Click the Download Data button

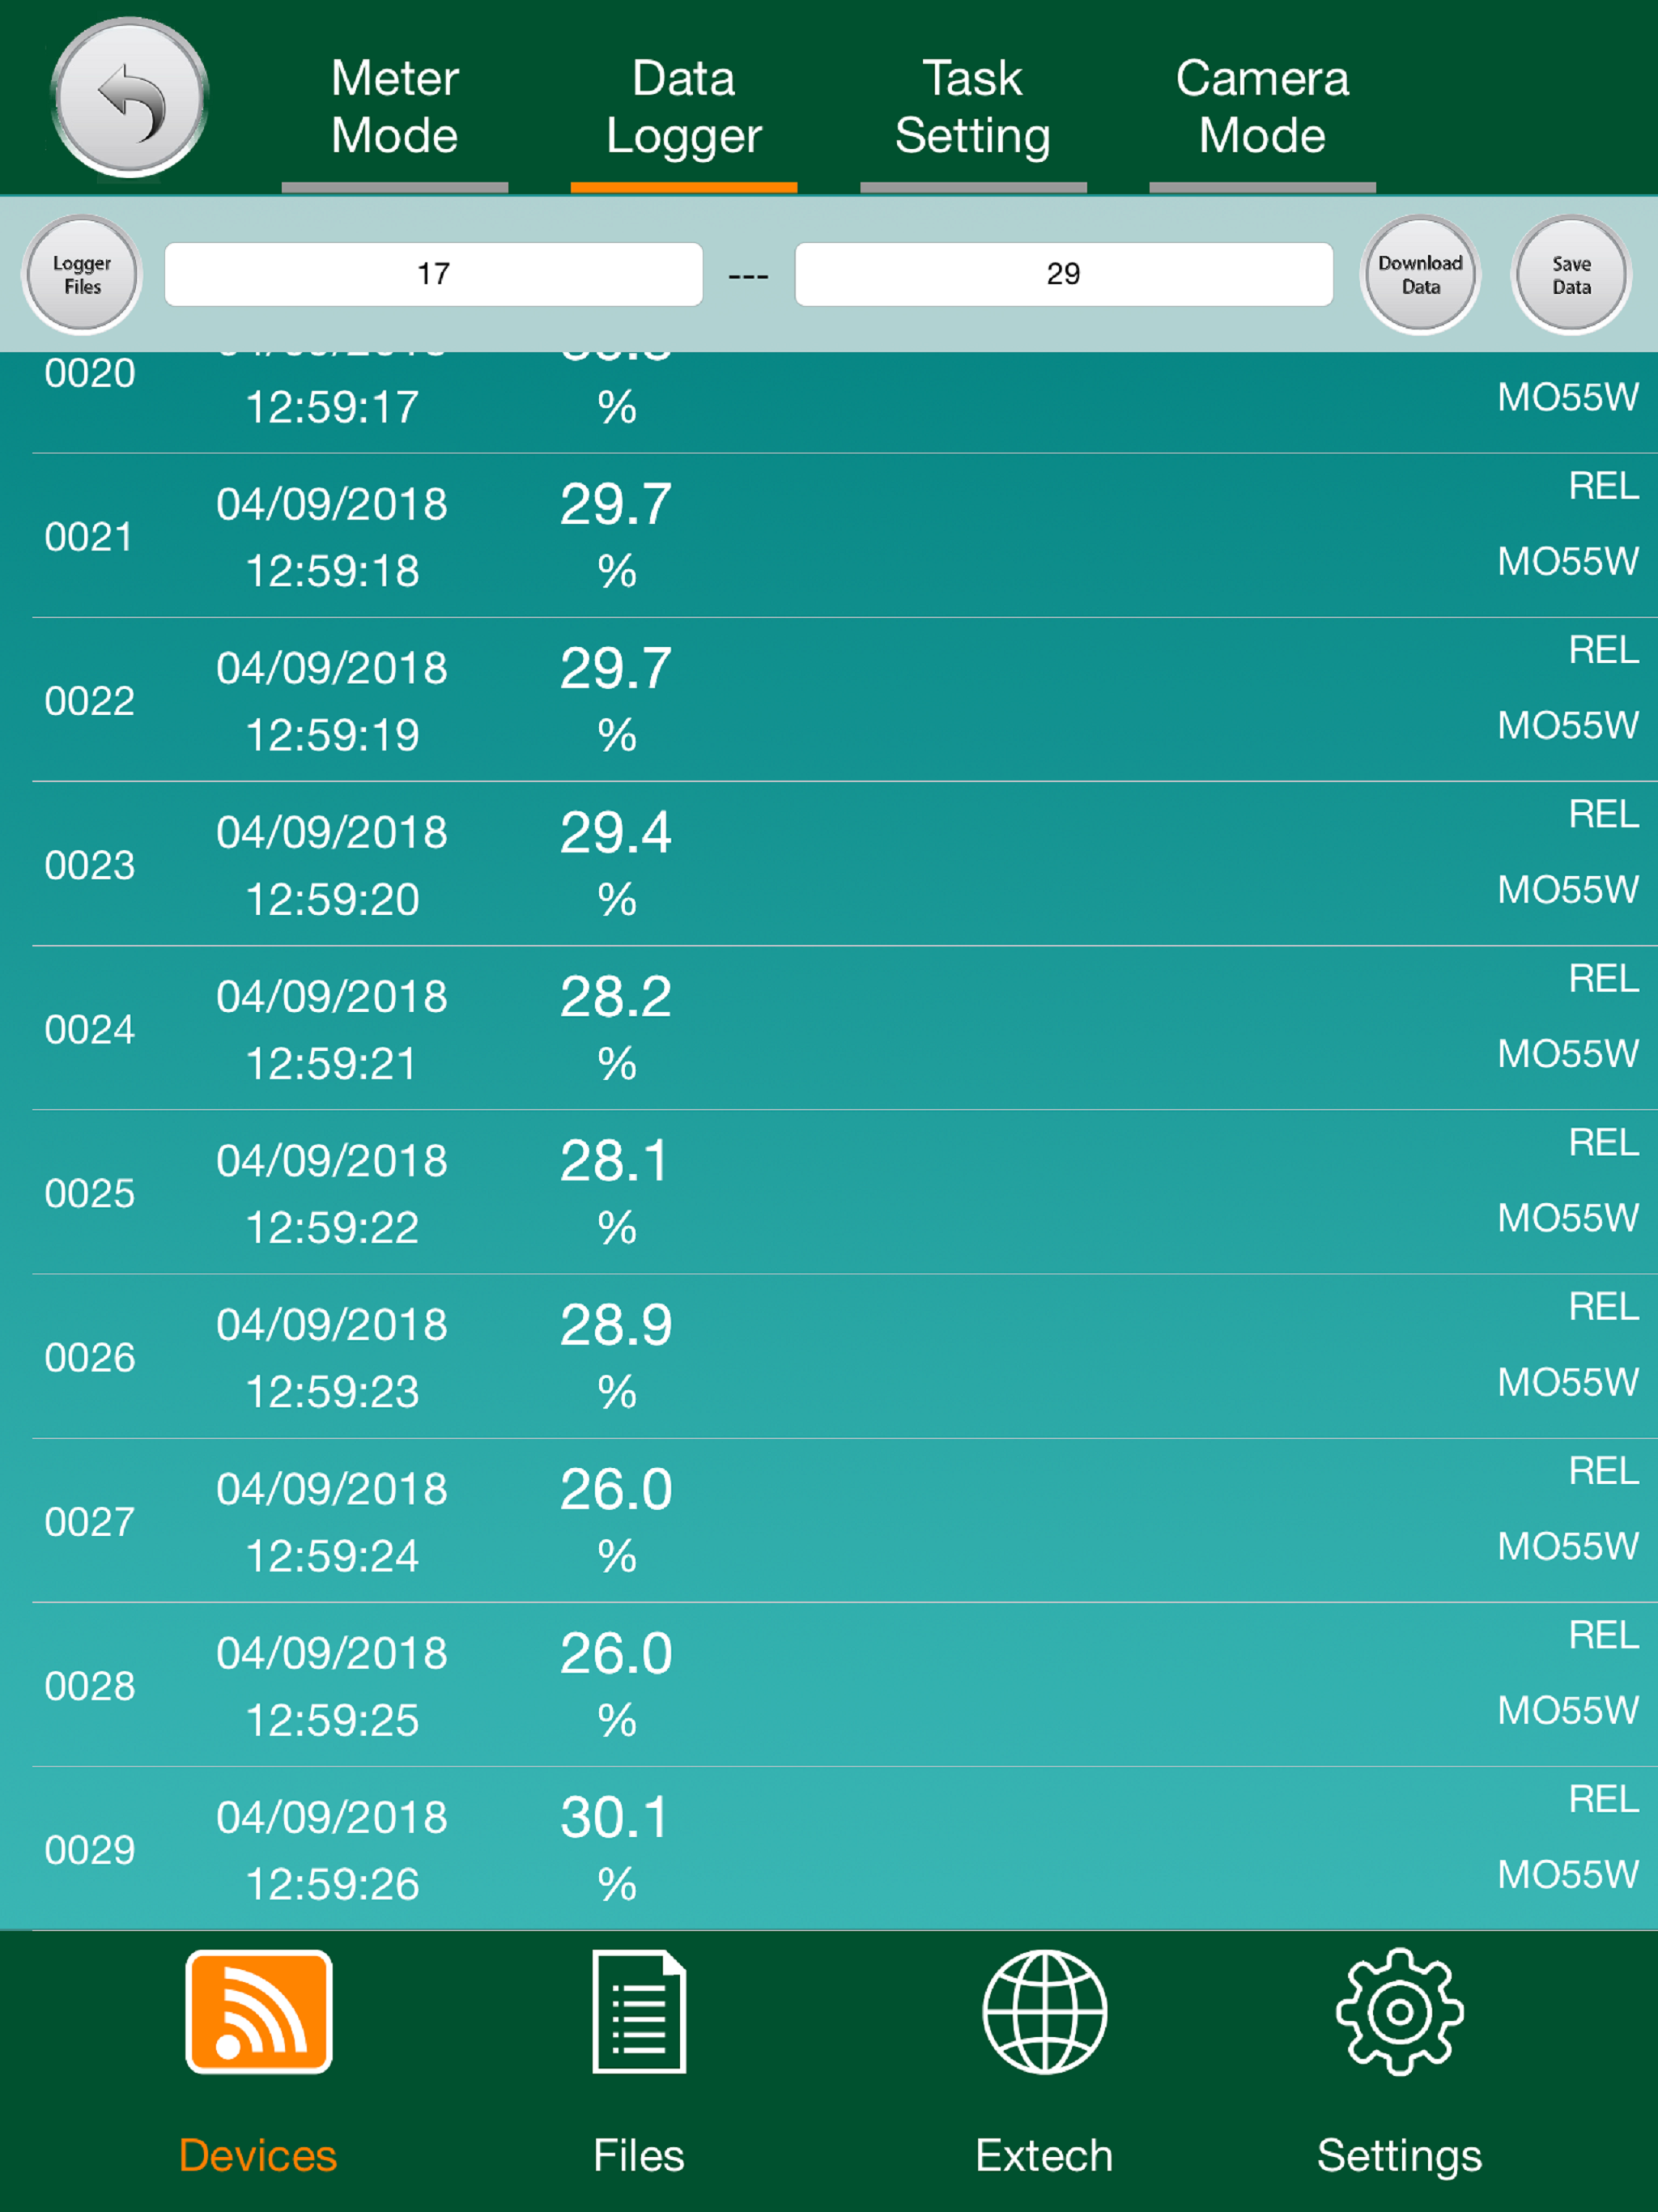[1420, 274]
